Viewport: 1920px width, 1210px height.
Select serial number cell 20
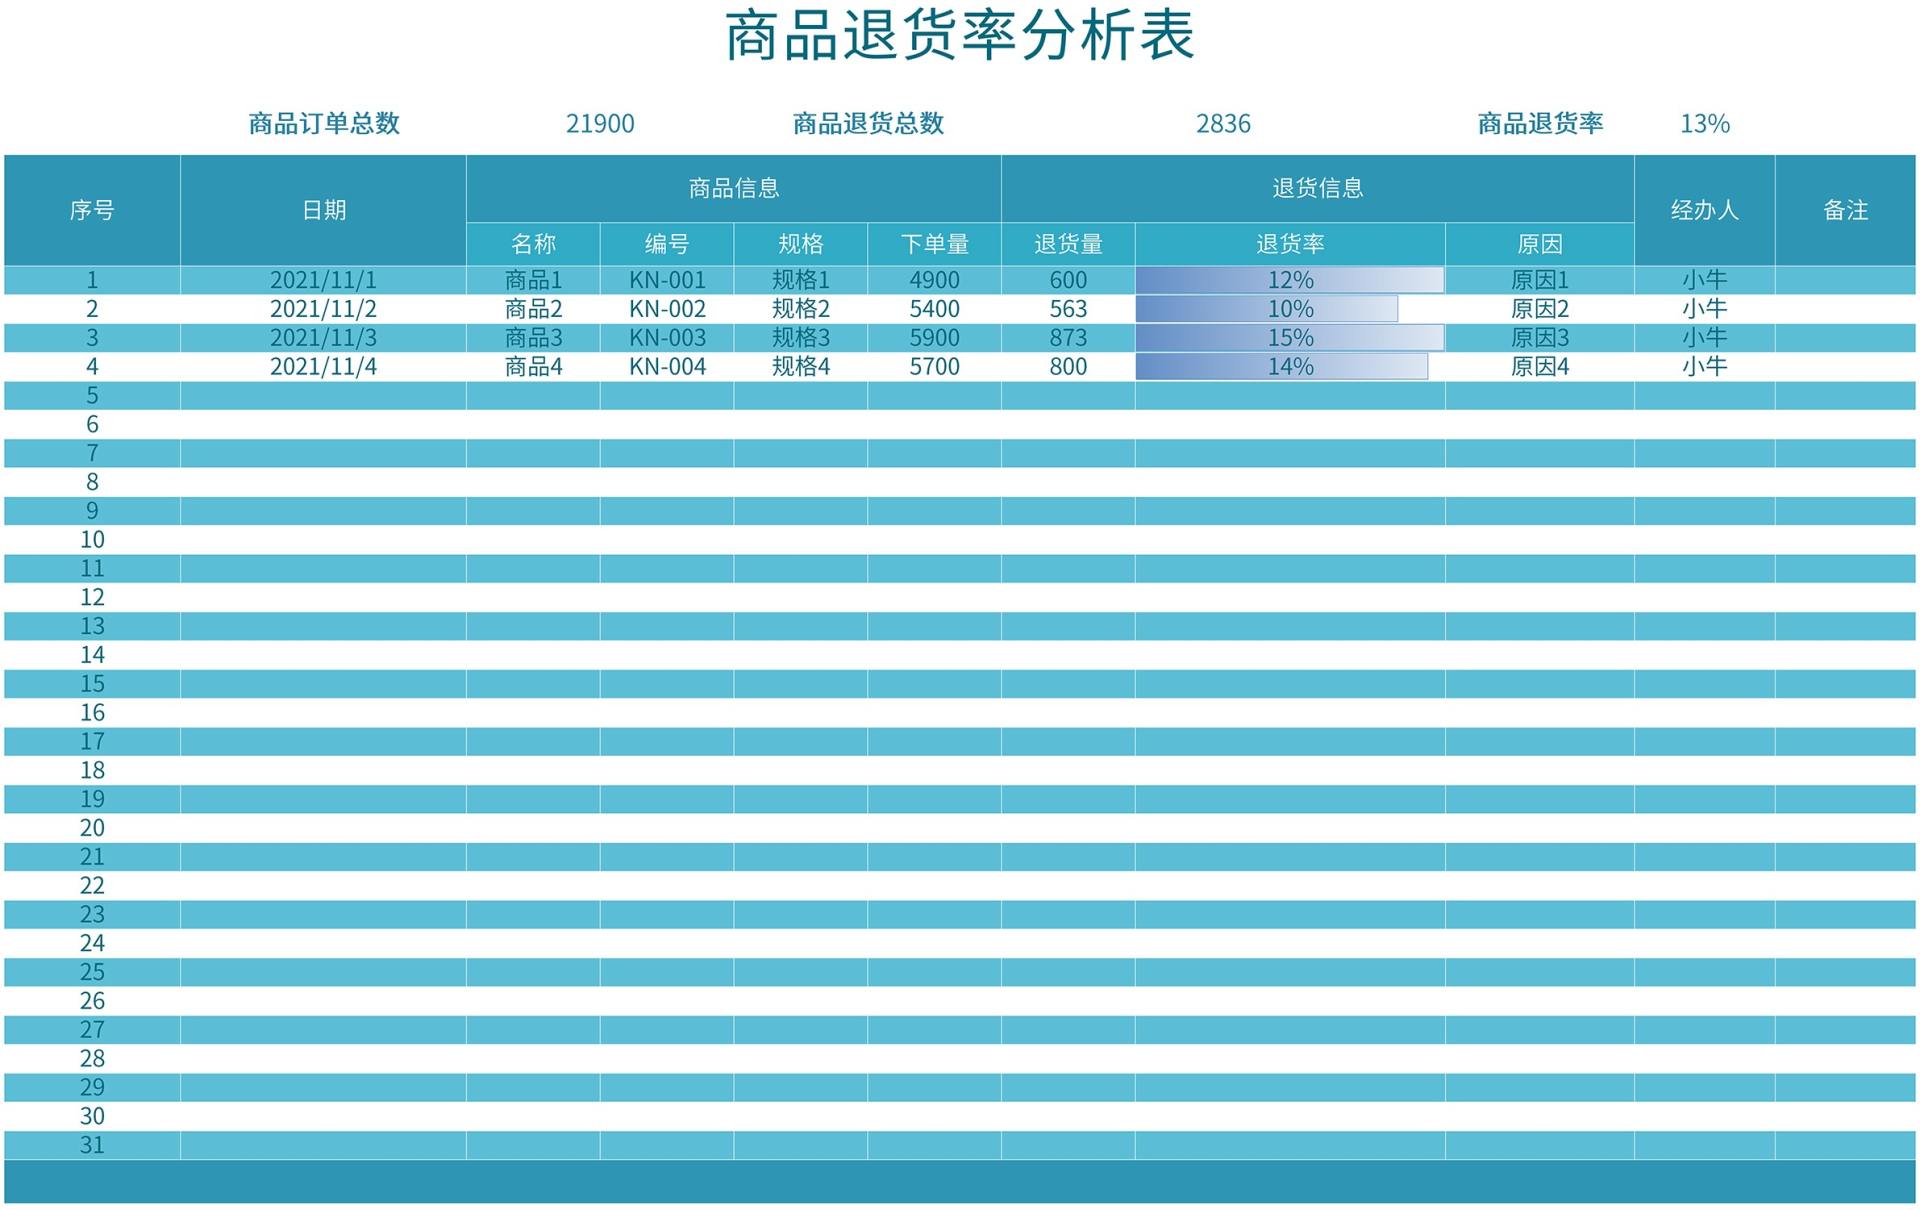point(92,827)
